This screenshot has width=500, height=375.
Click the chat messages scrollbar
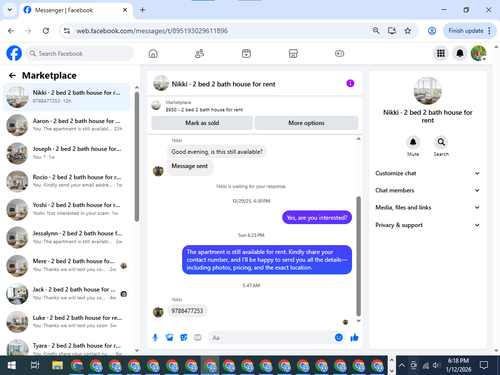pyautogui.click(x=358, y=256)
